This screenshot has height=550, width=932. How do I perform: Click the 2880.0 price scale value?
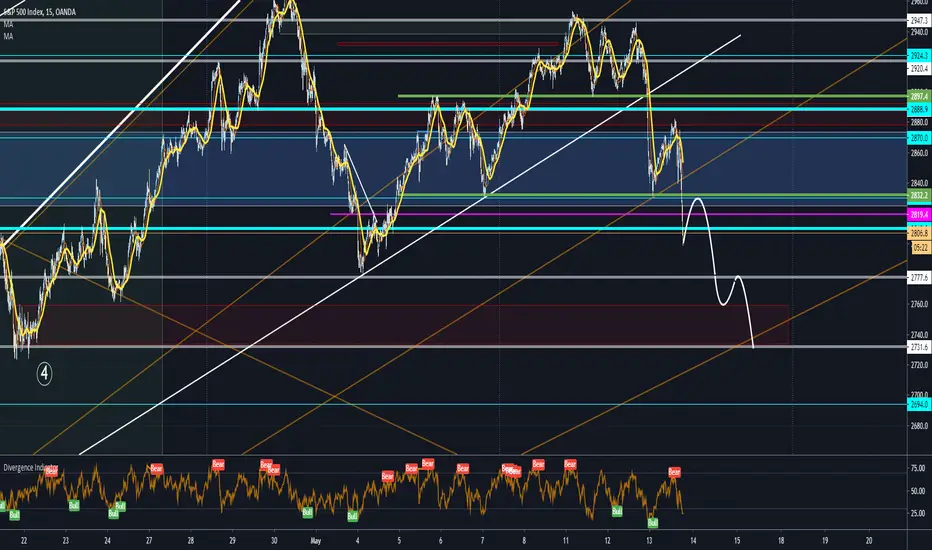pyautogui.click(x=920, y=122)
